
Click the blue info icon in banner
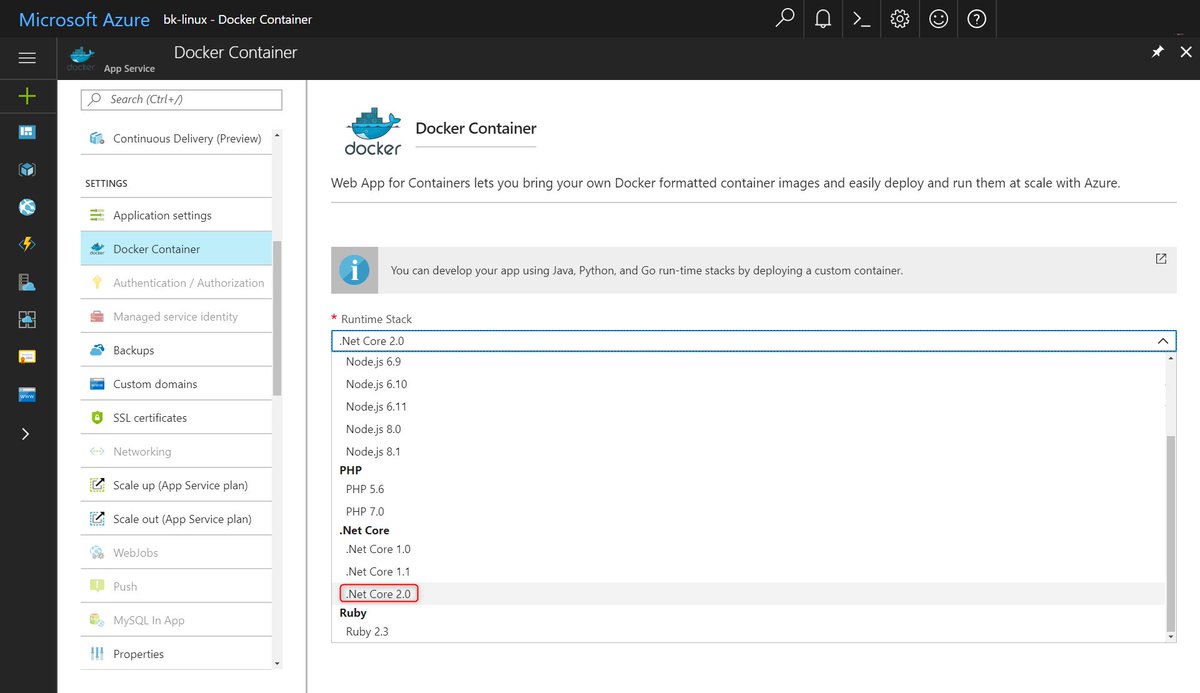pos(354,269)
